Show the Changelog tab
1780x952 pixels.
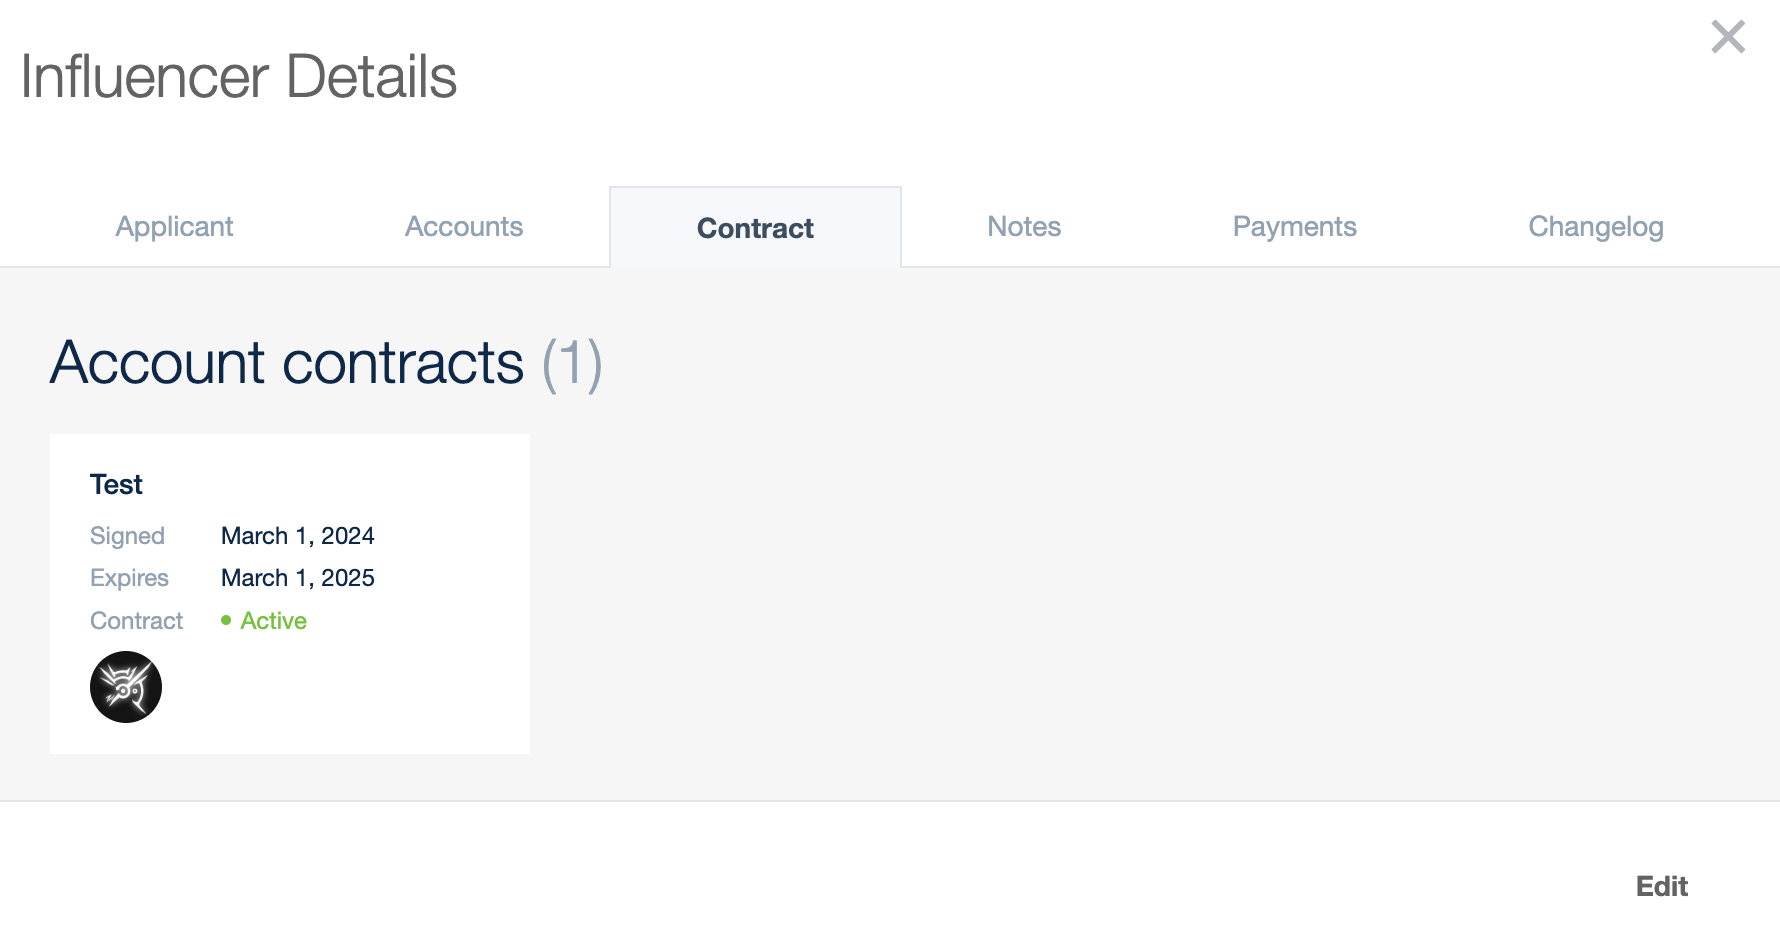coord(1595,227)
